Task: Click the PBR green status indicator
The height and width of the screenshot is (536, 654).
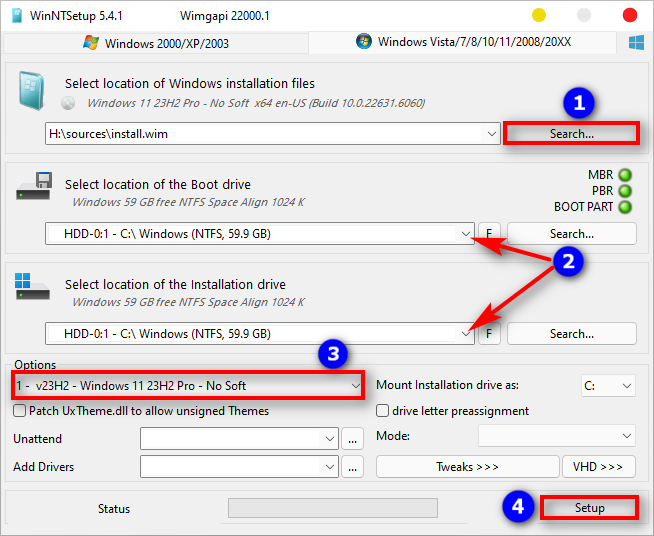Action: click(625, 191)
